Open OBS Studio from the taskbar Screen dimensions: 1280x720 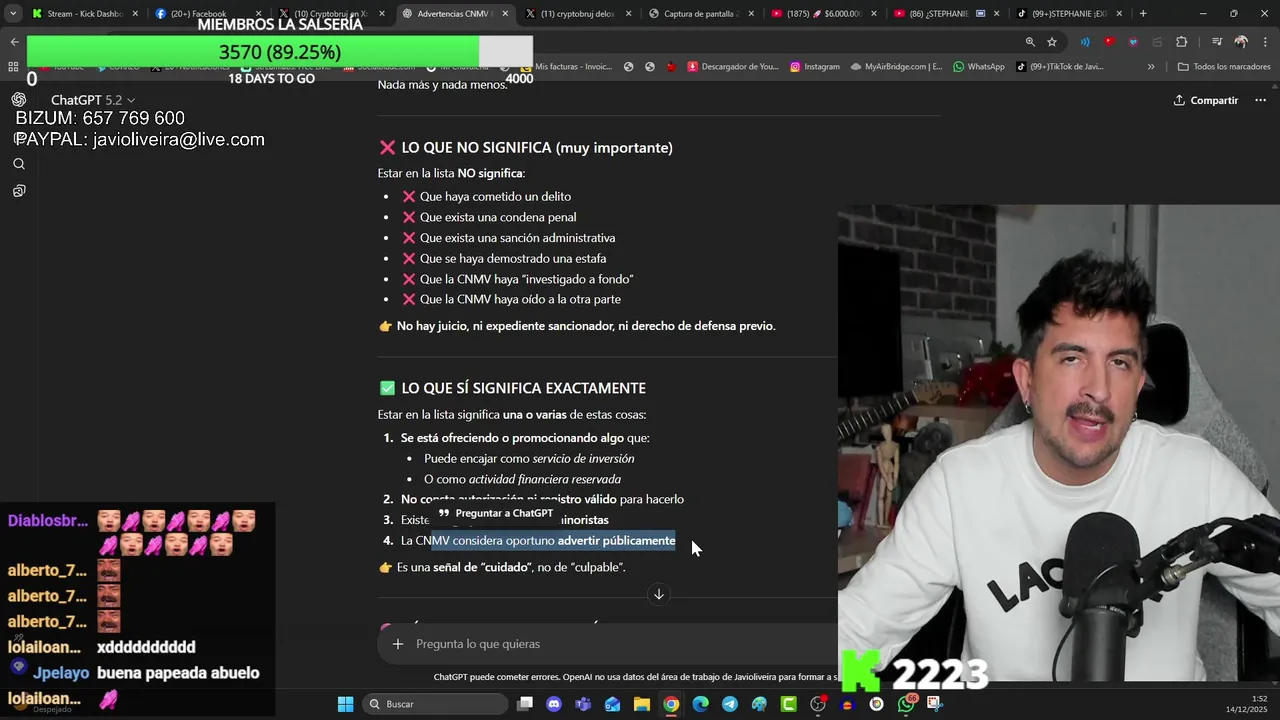(x=818, y=704)
